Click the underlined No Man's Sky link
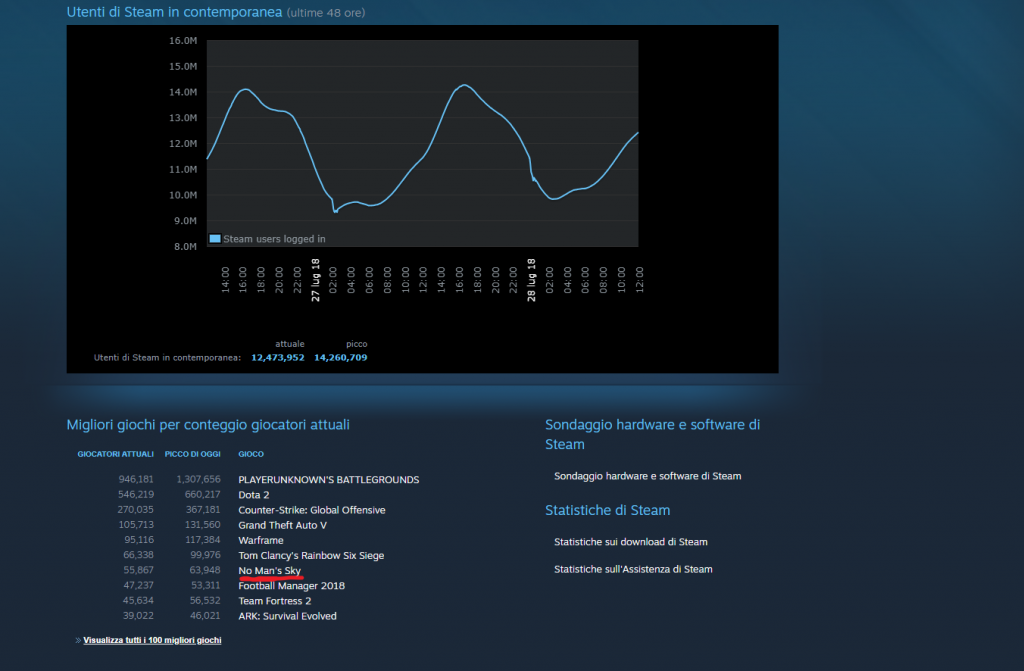1024x671 pixels. click(269, 570)
